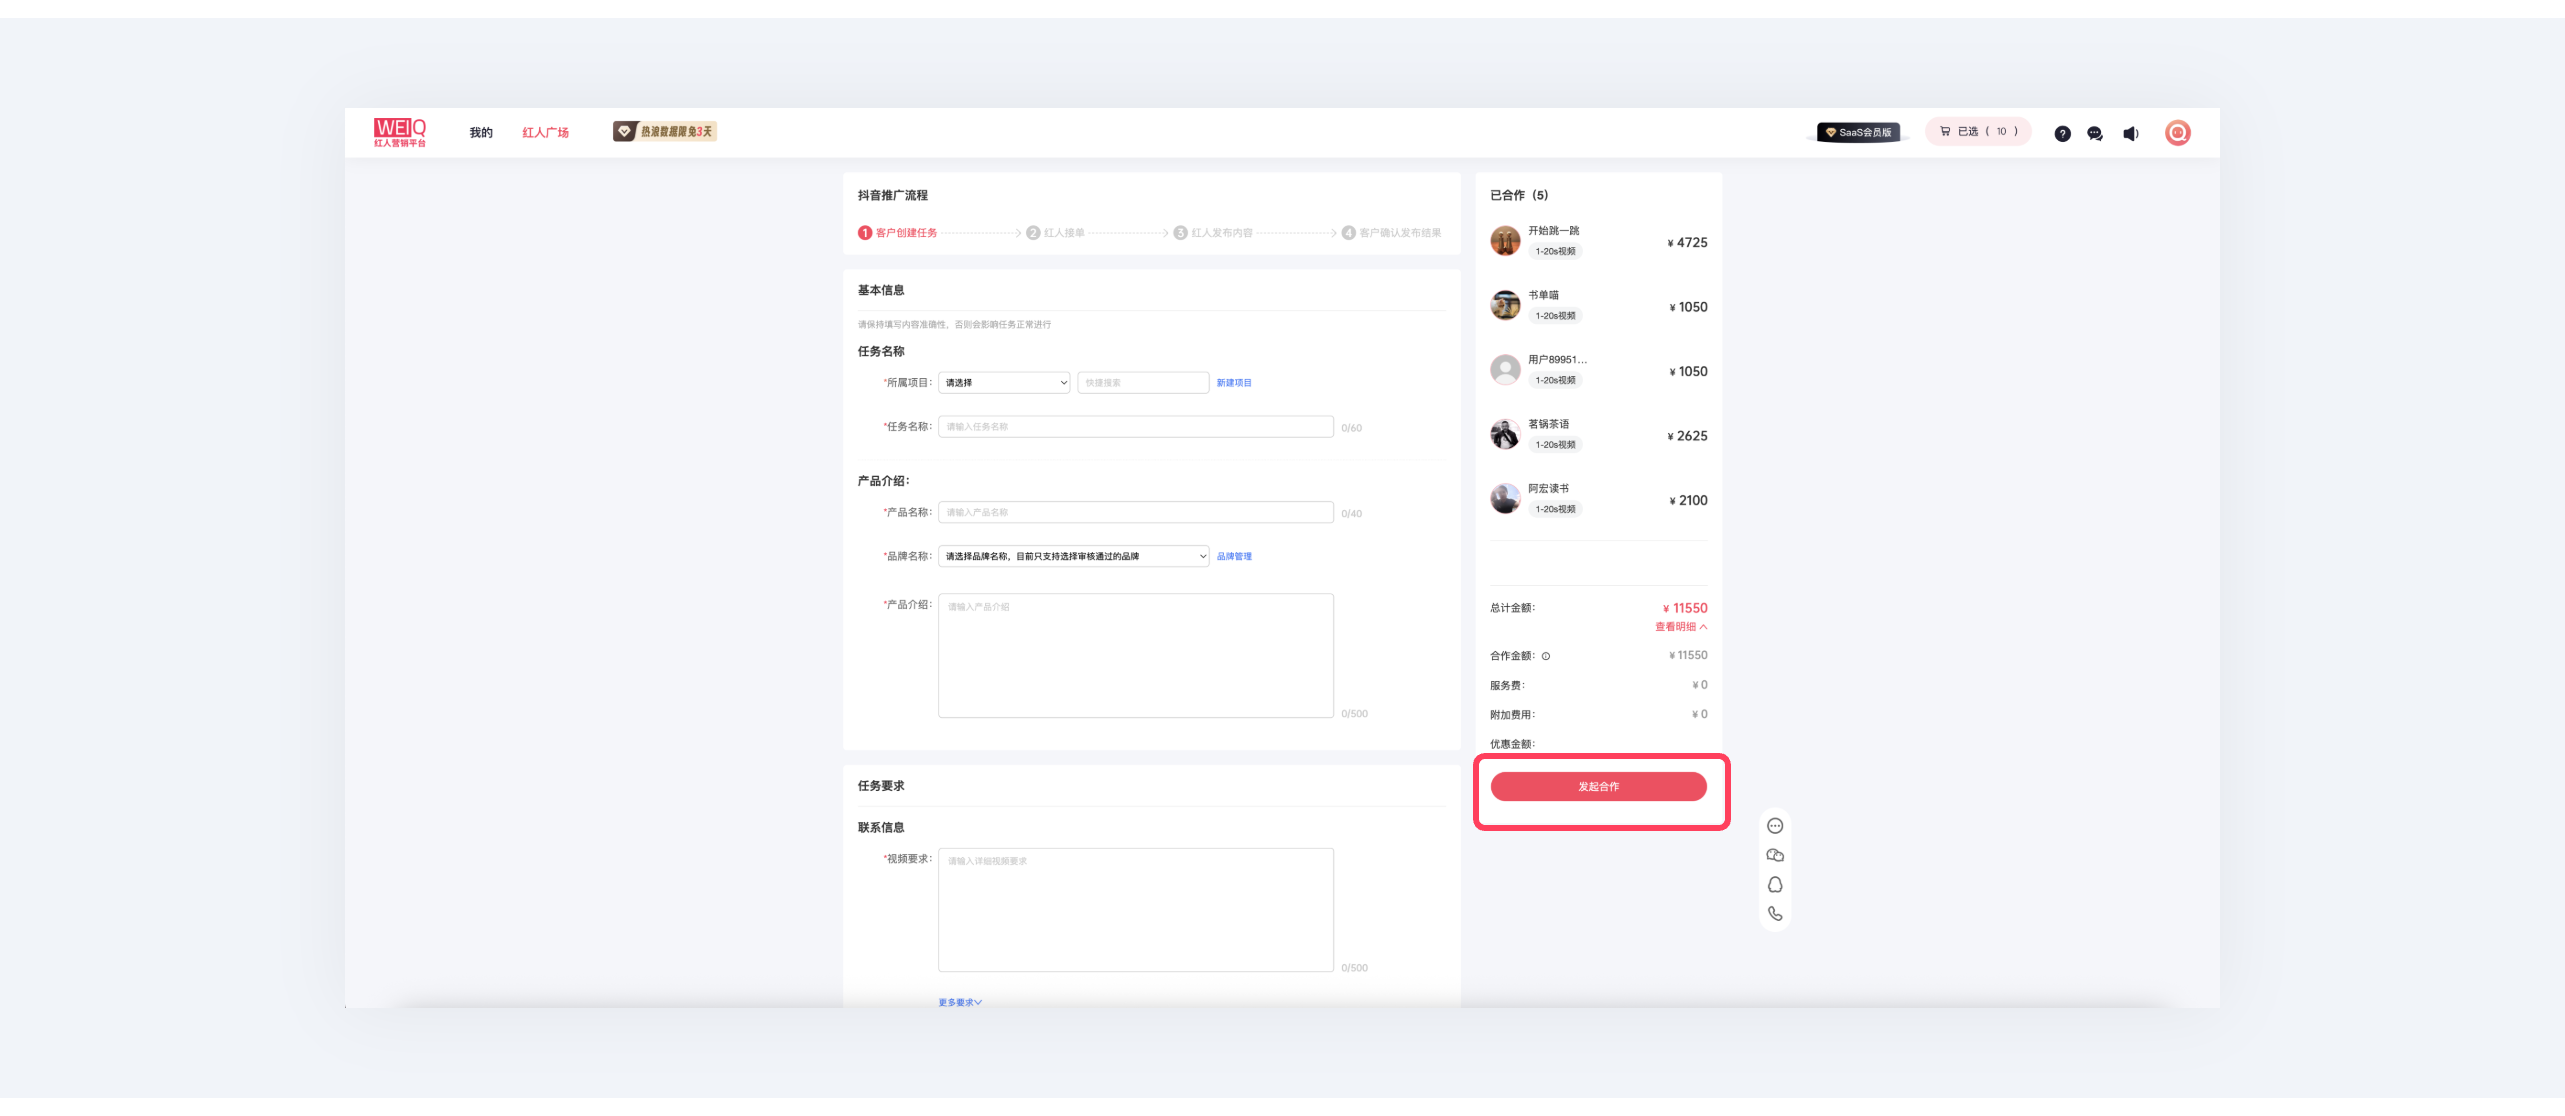The height and width of the screenshot is (1116, 2565).
Task: Expand 更多要求 section
Action: [x=960, y=1001]
